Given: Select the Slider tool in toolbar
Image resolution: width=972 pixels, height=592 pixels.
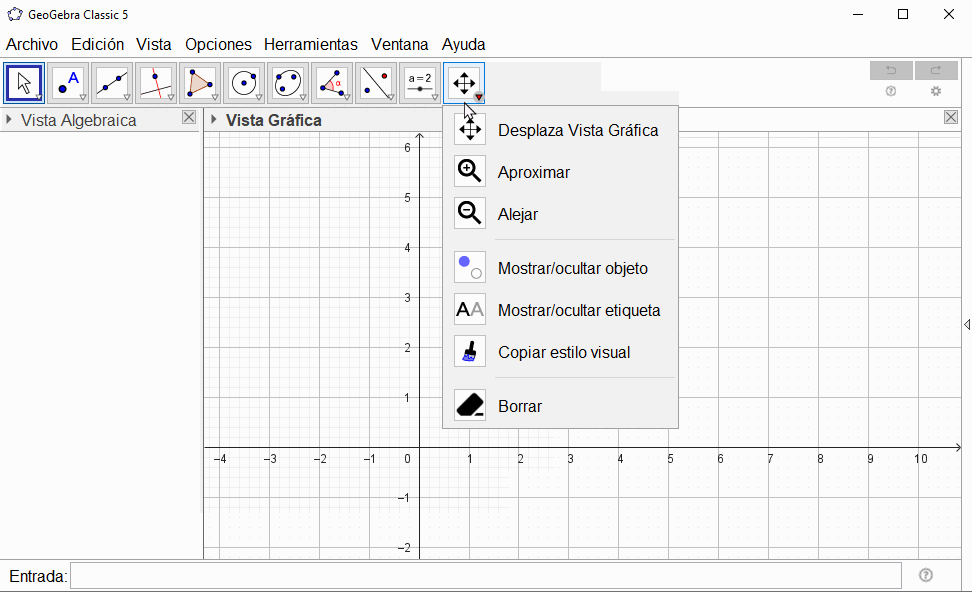Looking at the screenshot, I should coord(420,83).
